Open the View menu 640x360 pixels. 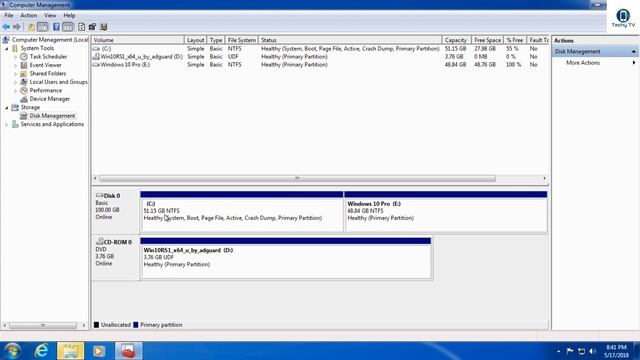pyautogui.click(x=50, y=16)
